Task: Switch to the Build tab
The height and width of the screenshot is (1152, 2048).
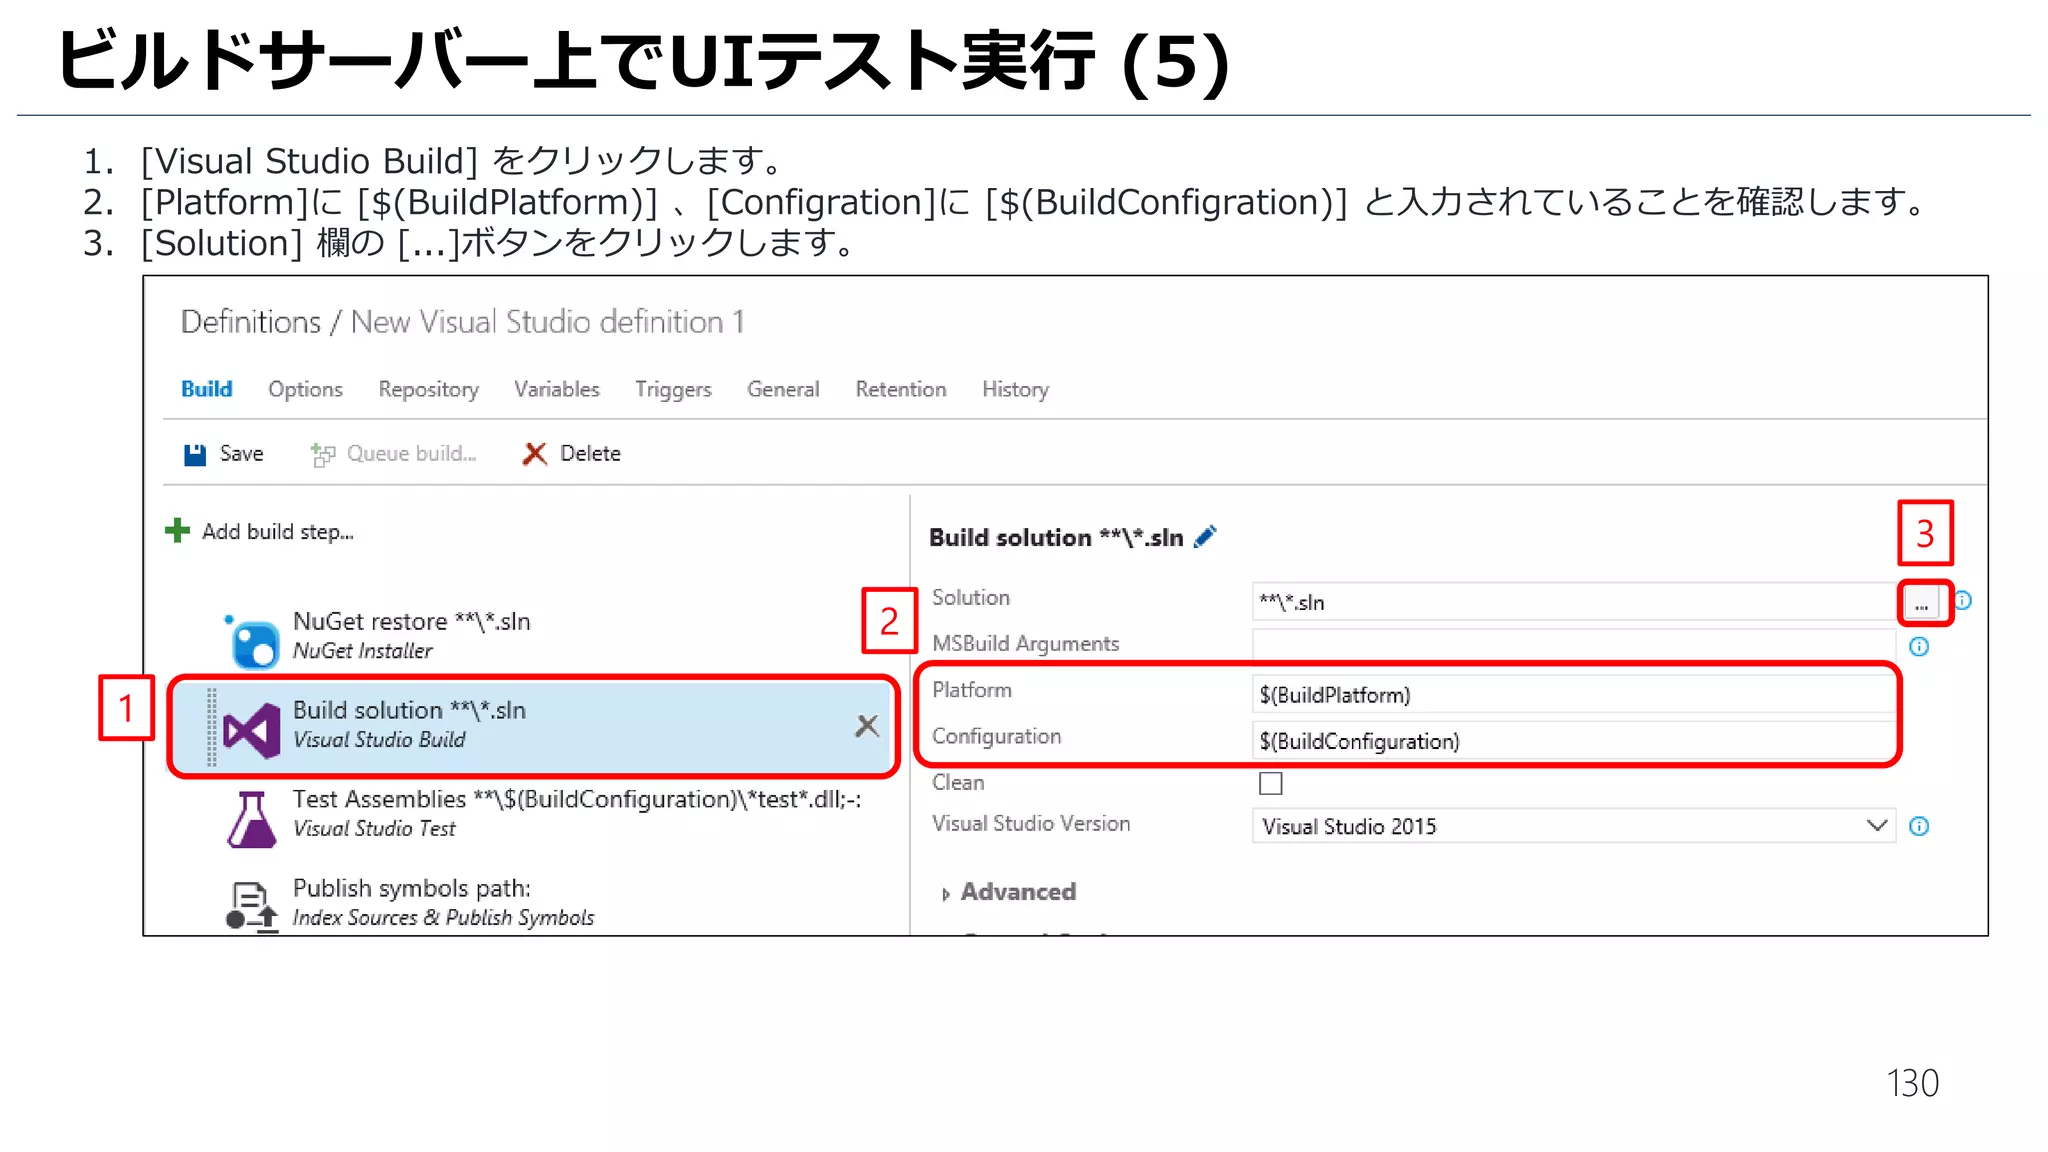Action: tap(207, 389)
